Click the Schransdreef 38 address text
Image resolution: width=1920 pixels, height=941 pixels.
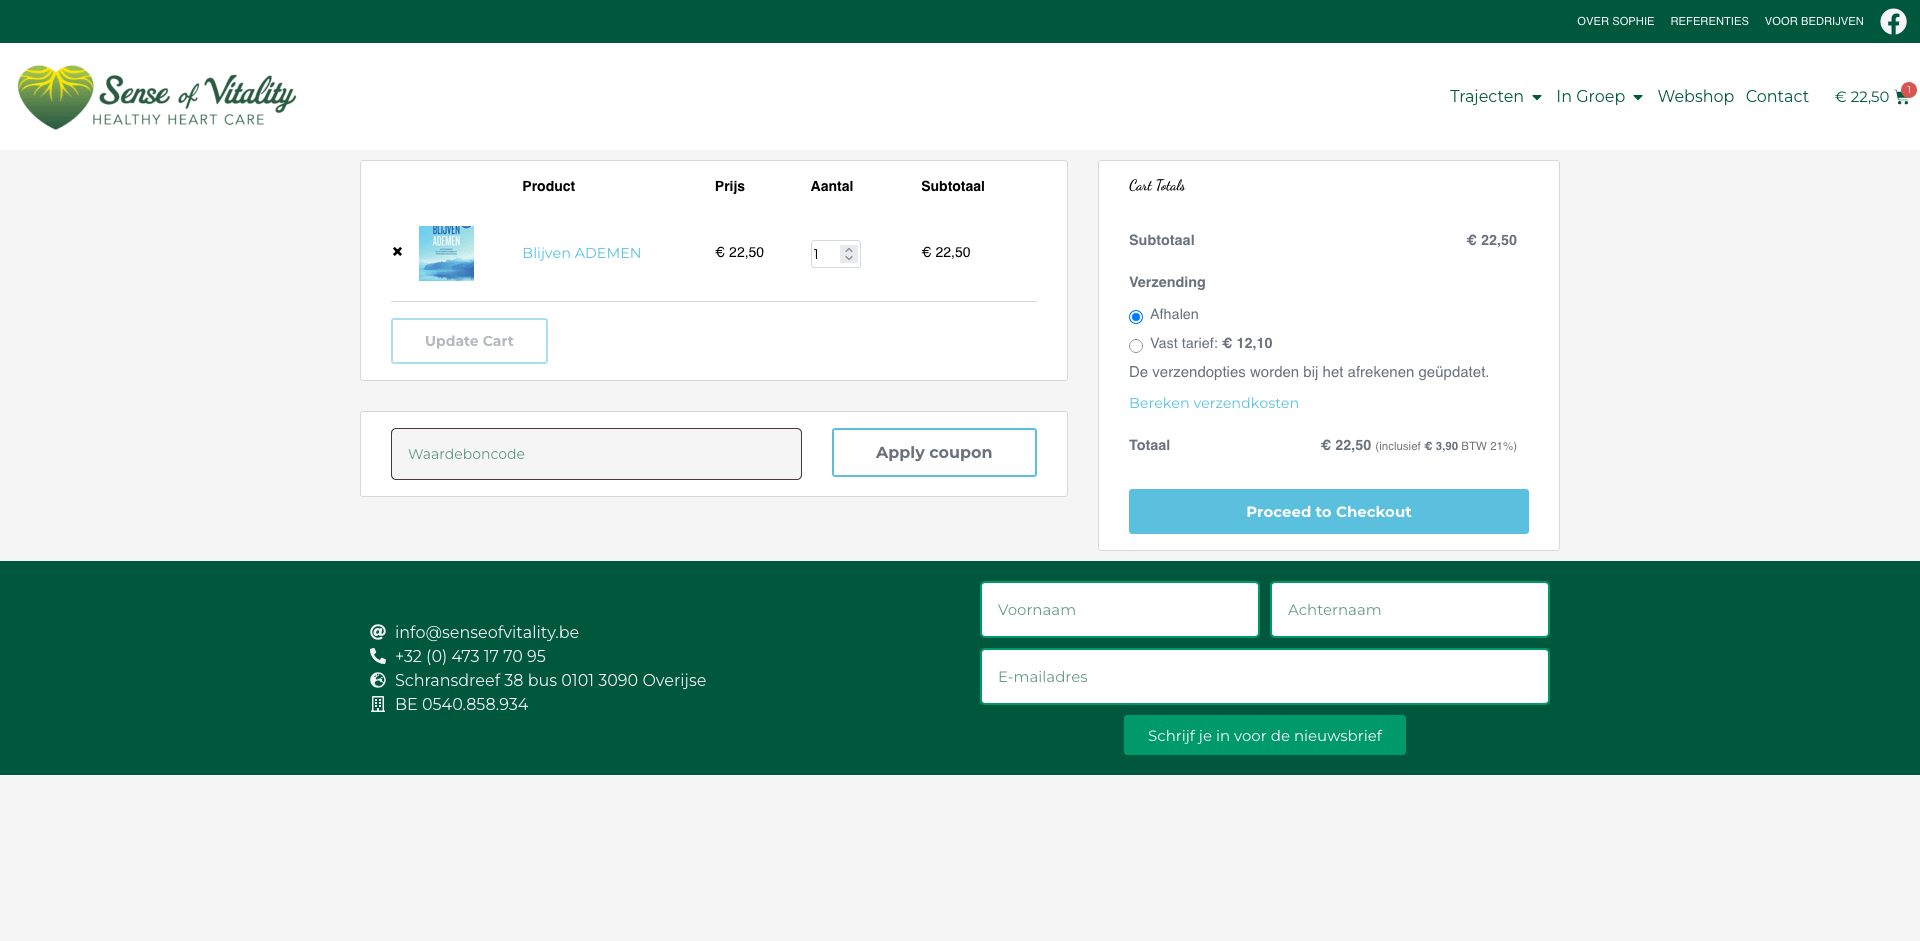[550, 680]
